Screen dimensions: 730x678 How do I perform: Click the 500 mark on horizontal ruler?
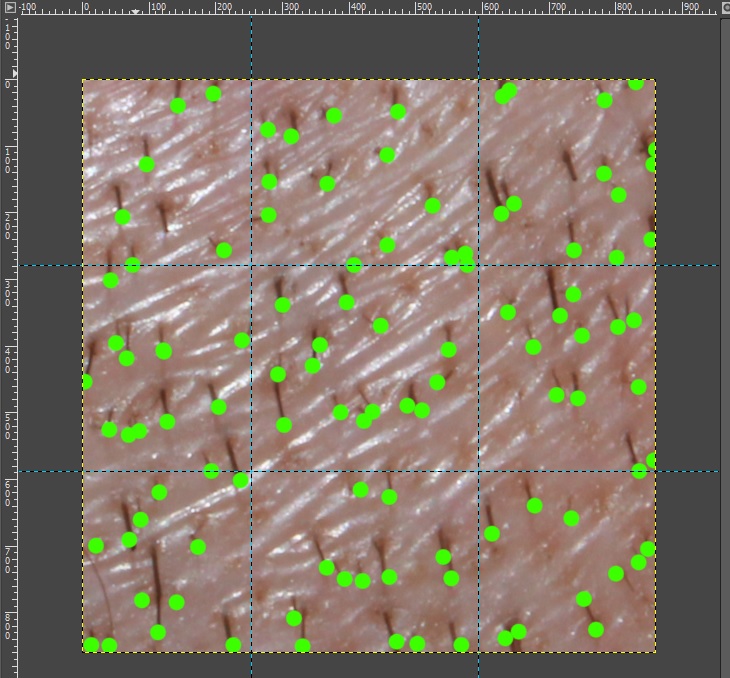(418, 9)
